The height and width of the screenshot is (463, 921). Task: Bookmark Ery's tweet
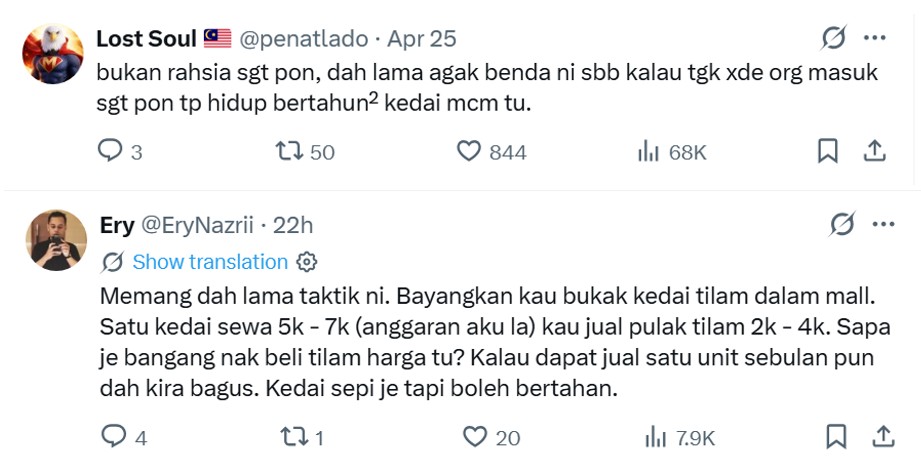(x=836, y=436)
